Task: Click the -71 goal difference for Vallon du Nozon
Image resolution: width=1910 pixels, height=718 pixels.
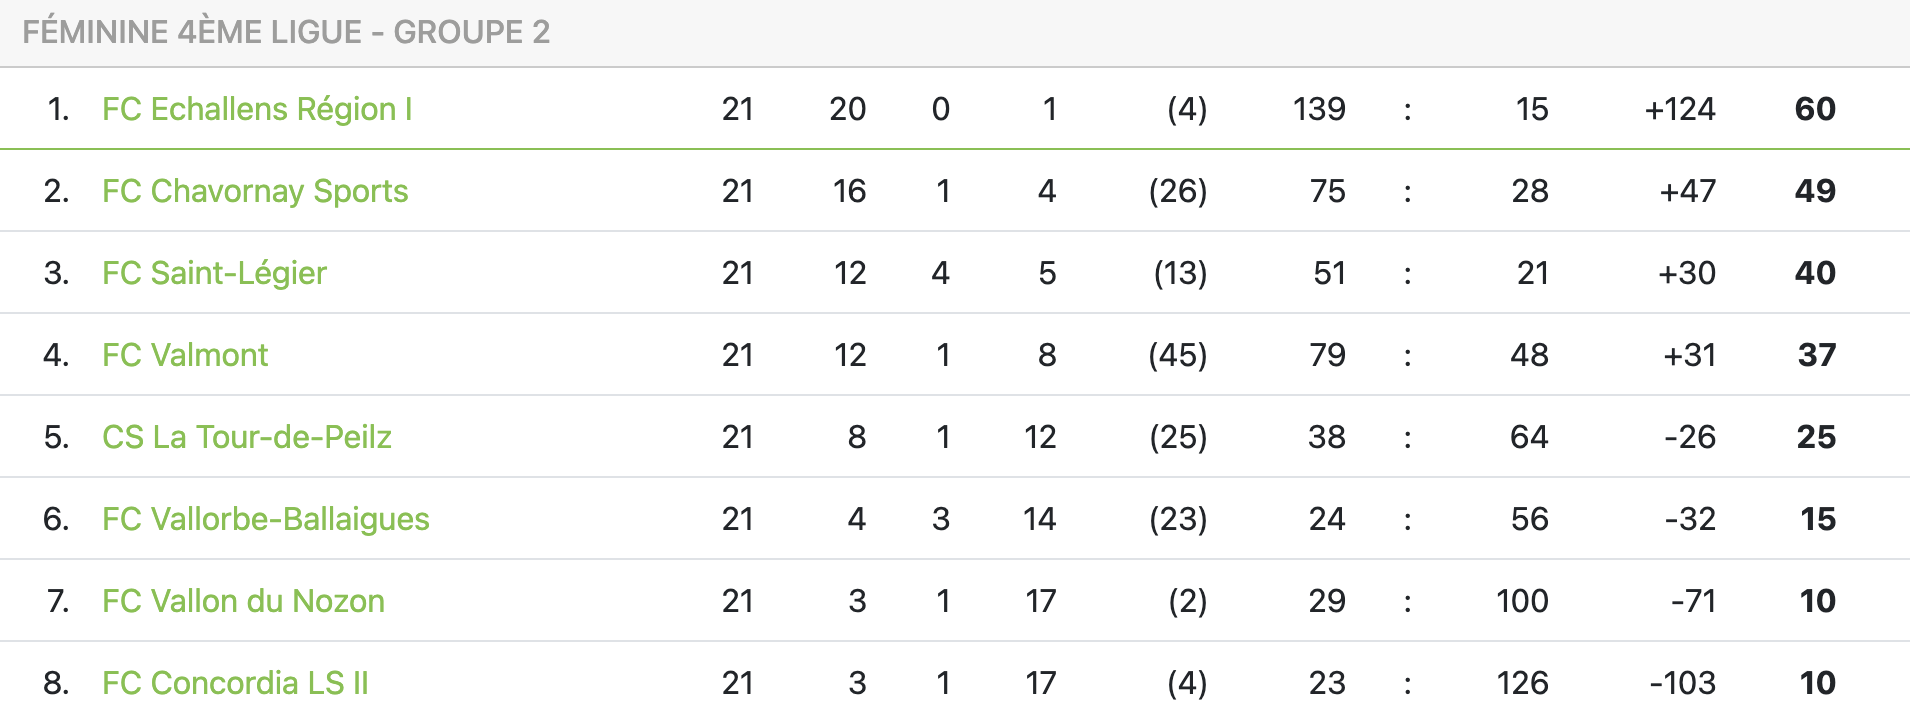Action: tap(1693, 601)
